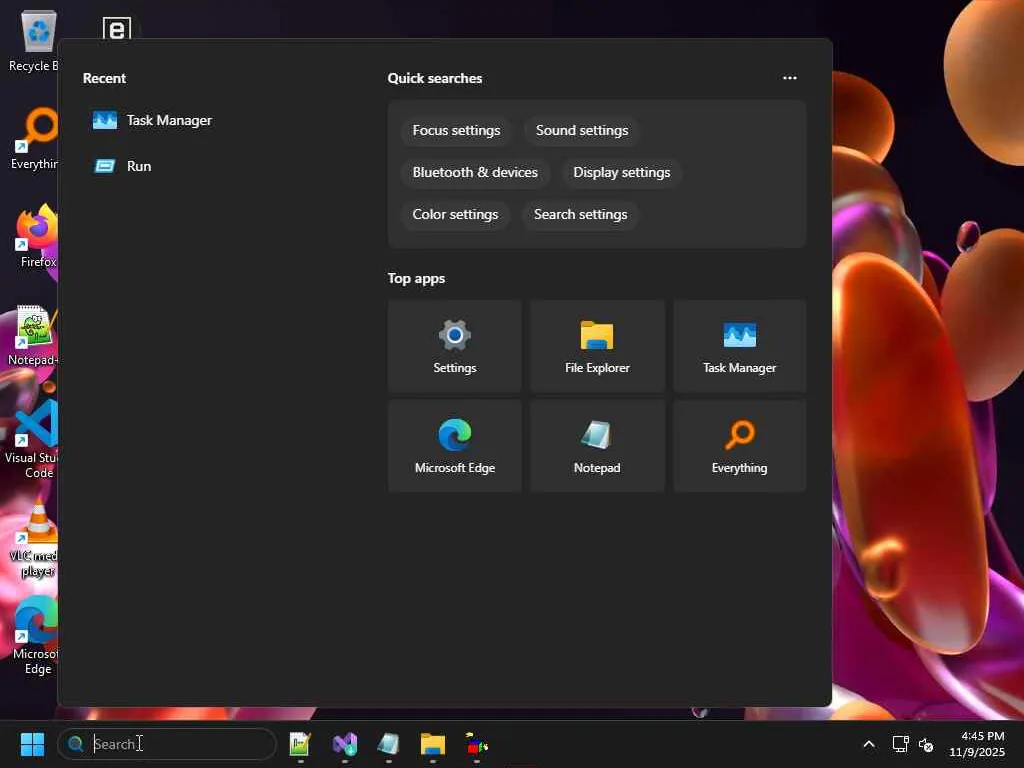Launch Task Manager tile in Top apps
The height and width of the screenshot is (768, 1024).
tap(739, 346)
